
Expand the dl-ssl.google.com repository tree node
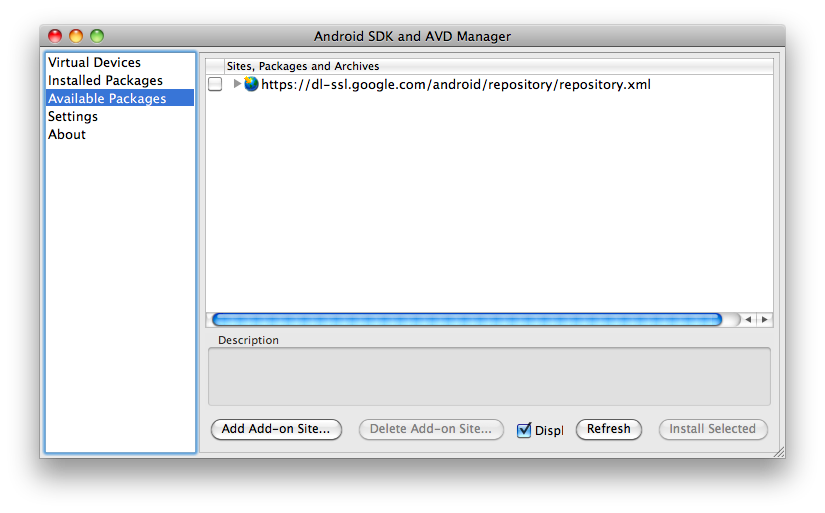coord(237,85)
